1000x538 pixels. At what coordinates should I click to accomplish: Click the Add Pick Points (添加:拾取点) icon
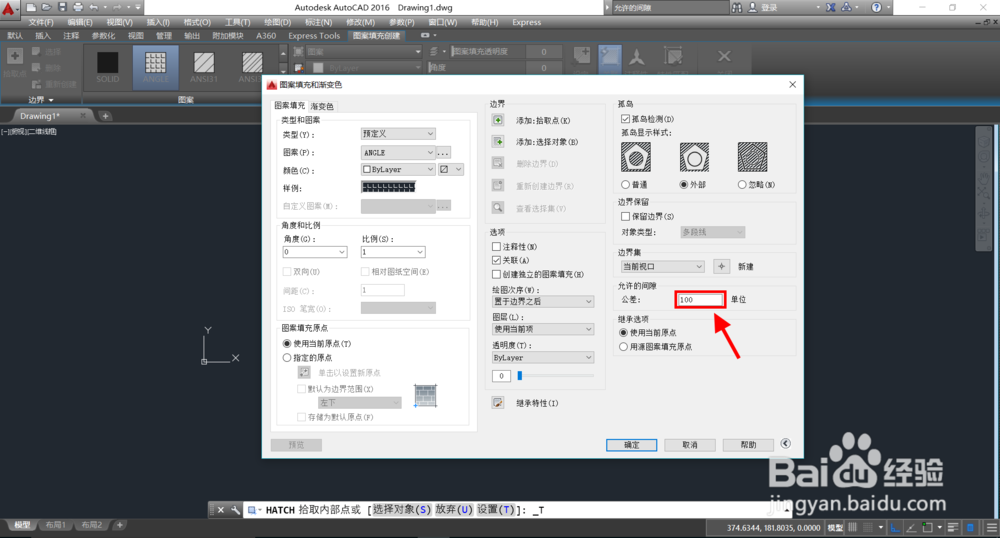(x=497, y=120)
